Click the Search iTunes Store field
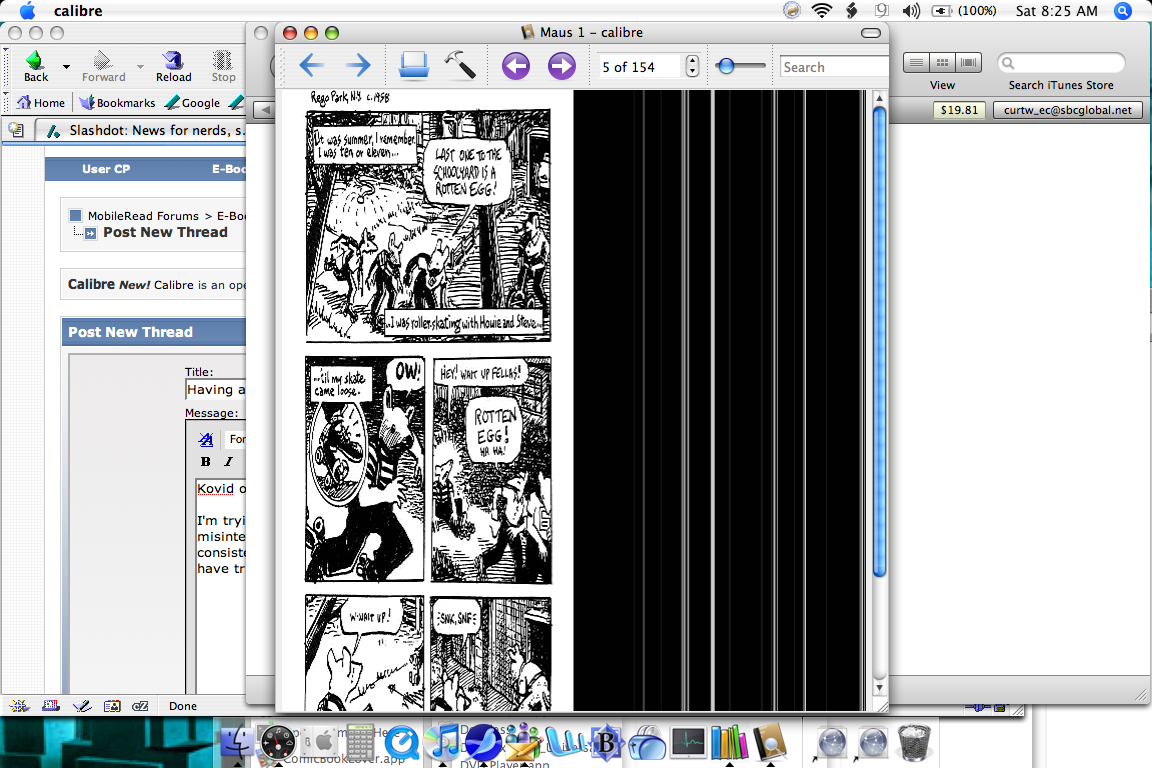 1061,63
